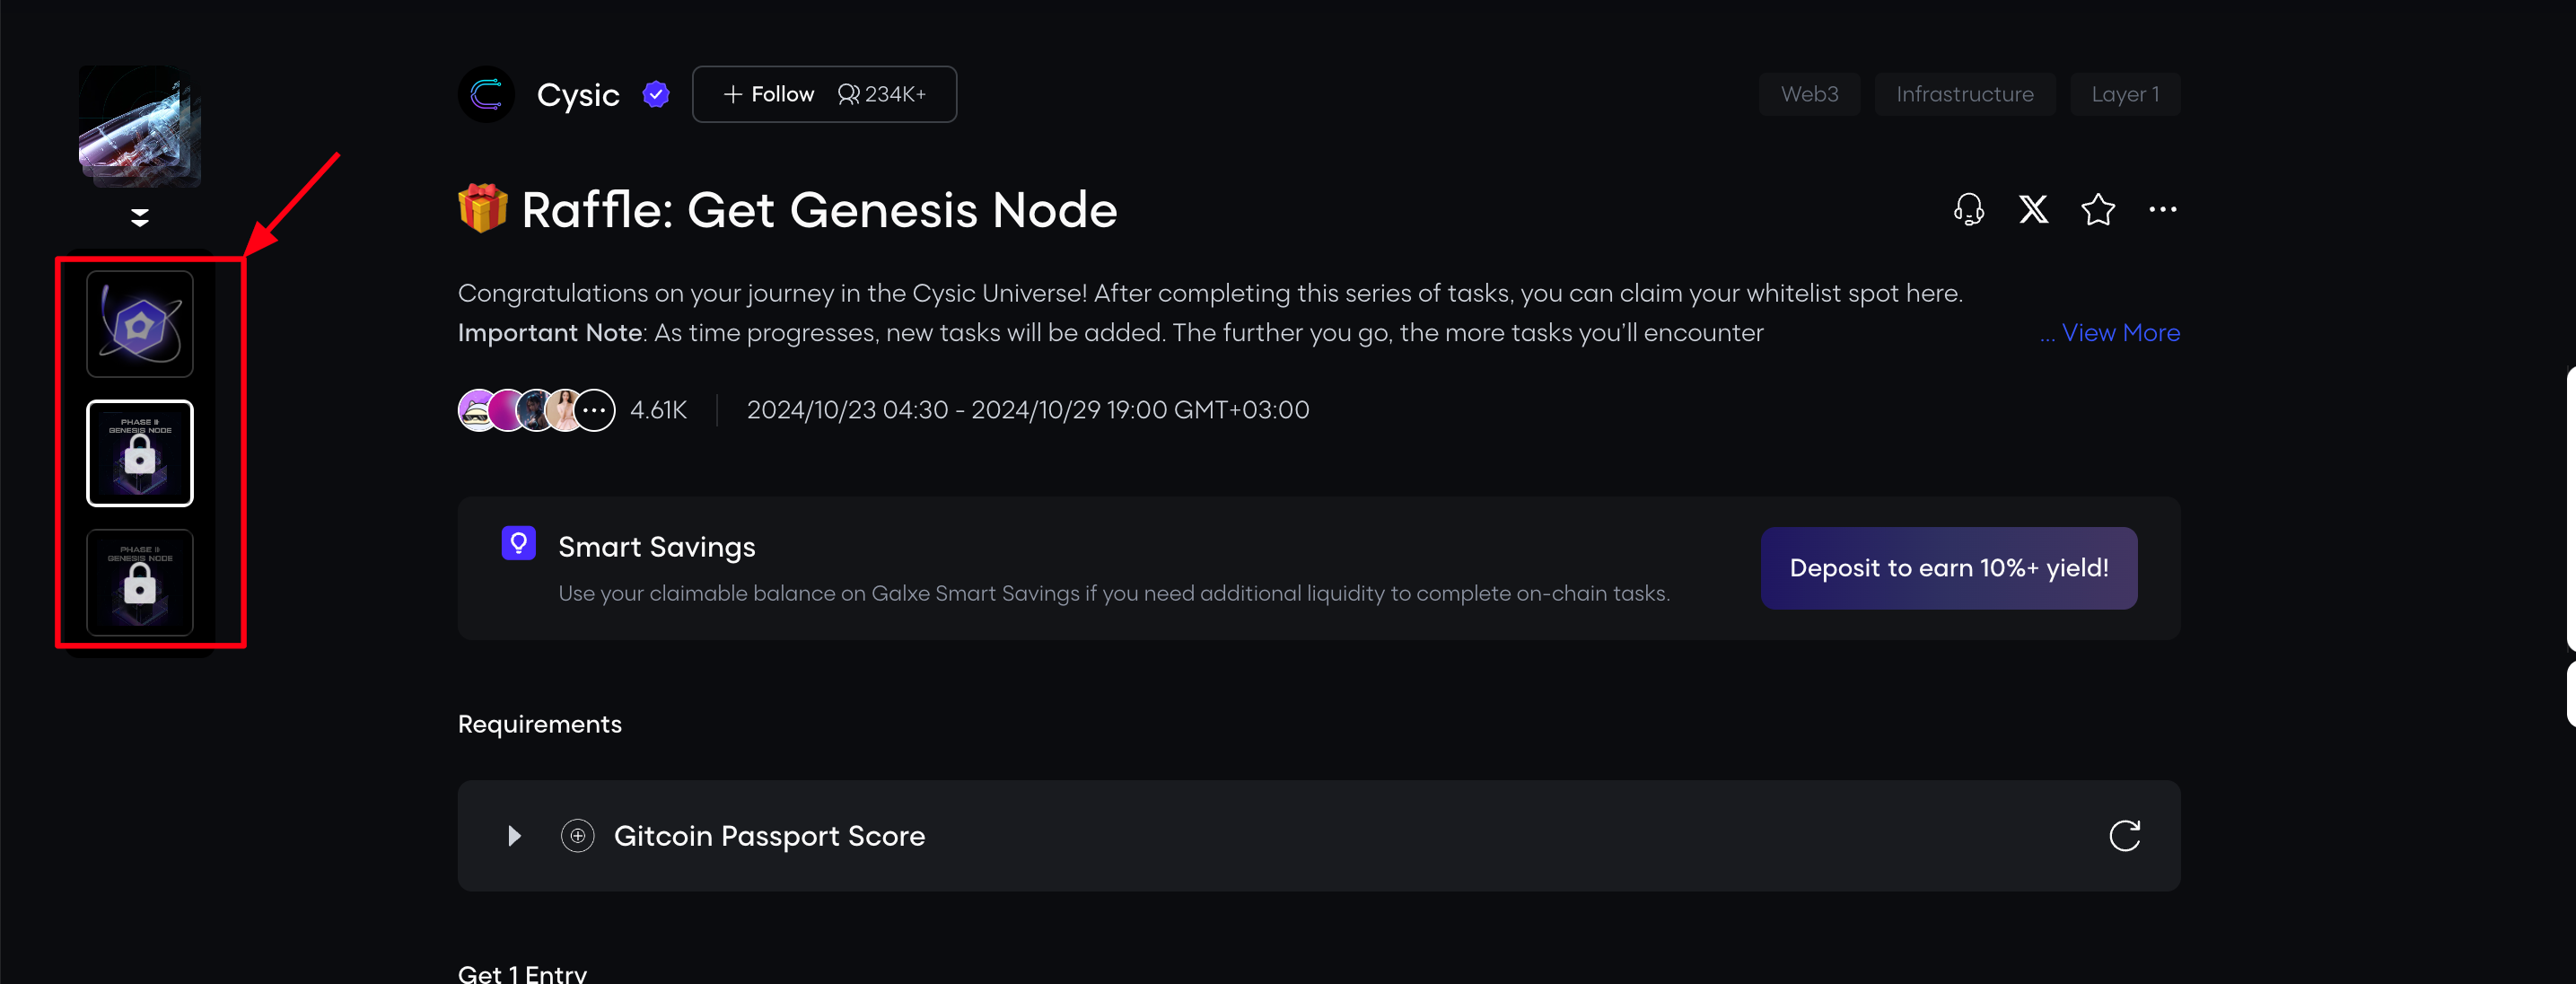This screenshot has width=2576, height=984.
Task: Select the Web3 tag
Action: coord(1809,94)
